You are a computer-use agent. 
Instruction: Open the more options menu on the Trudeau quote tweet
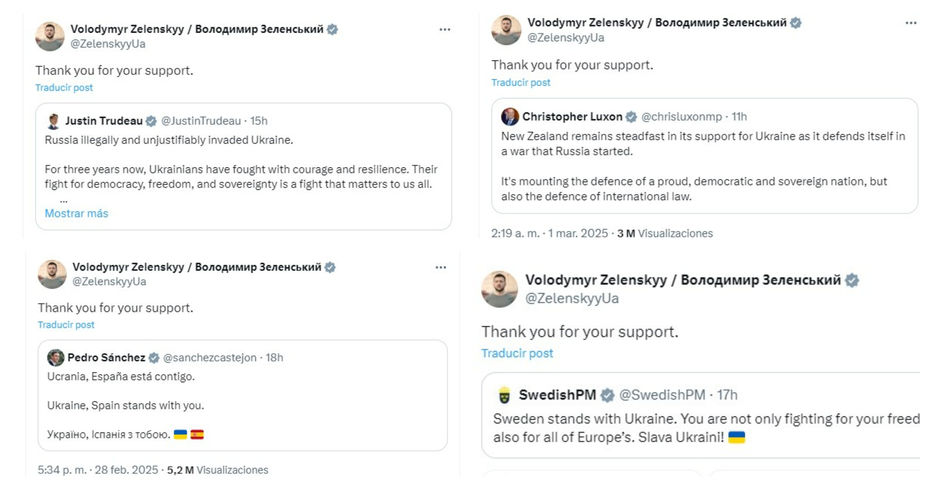click(x=444, y=30)
